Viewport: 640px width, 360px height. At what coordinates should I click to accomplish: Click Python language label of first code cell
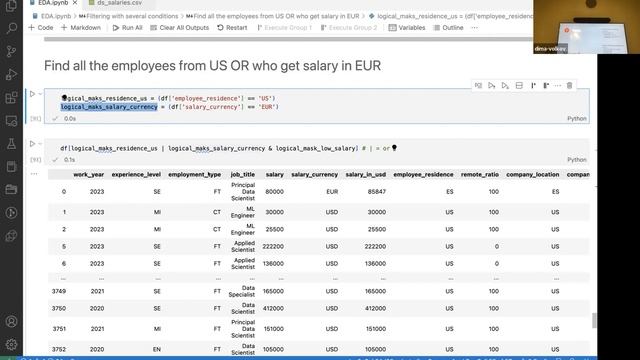coord(577,118)
